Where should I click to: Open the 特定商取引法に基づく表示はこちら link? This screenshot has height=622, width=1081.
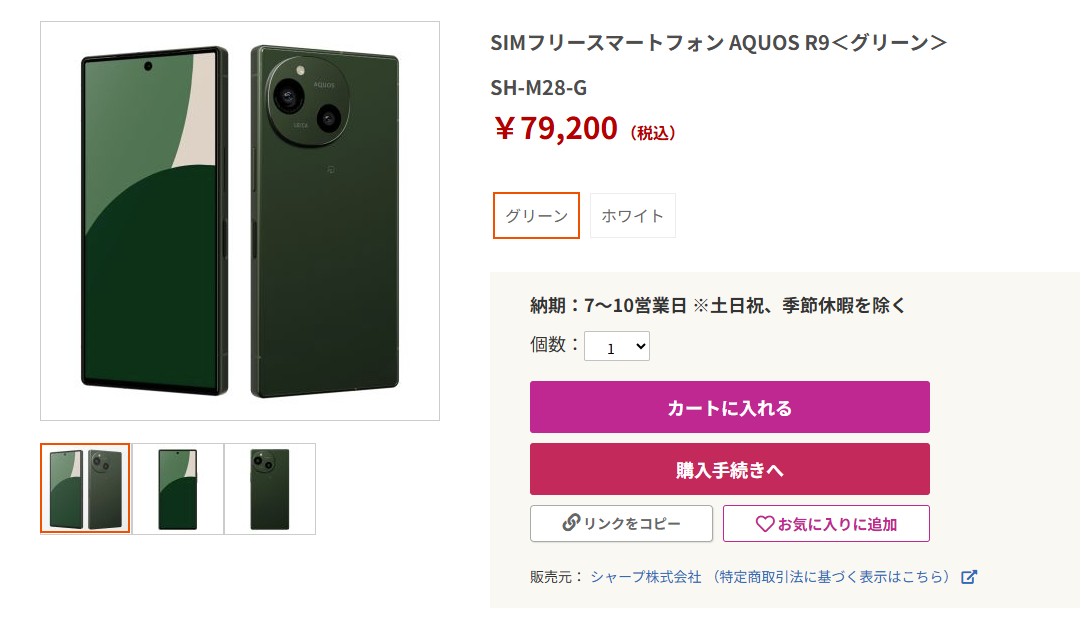[x=830, y=577]
